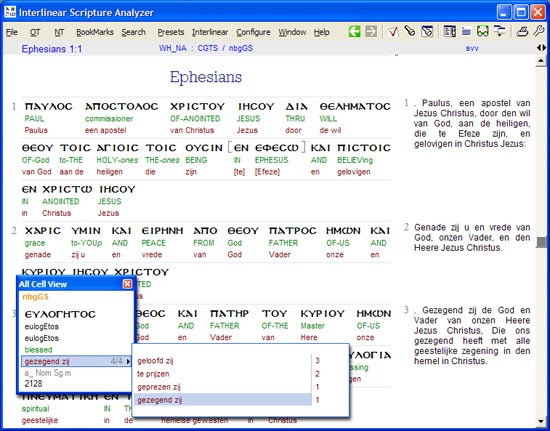Click the gloss 'EPHESUS'
Screen dimensions: 550x431
coord(271,160)
